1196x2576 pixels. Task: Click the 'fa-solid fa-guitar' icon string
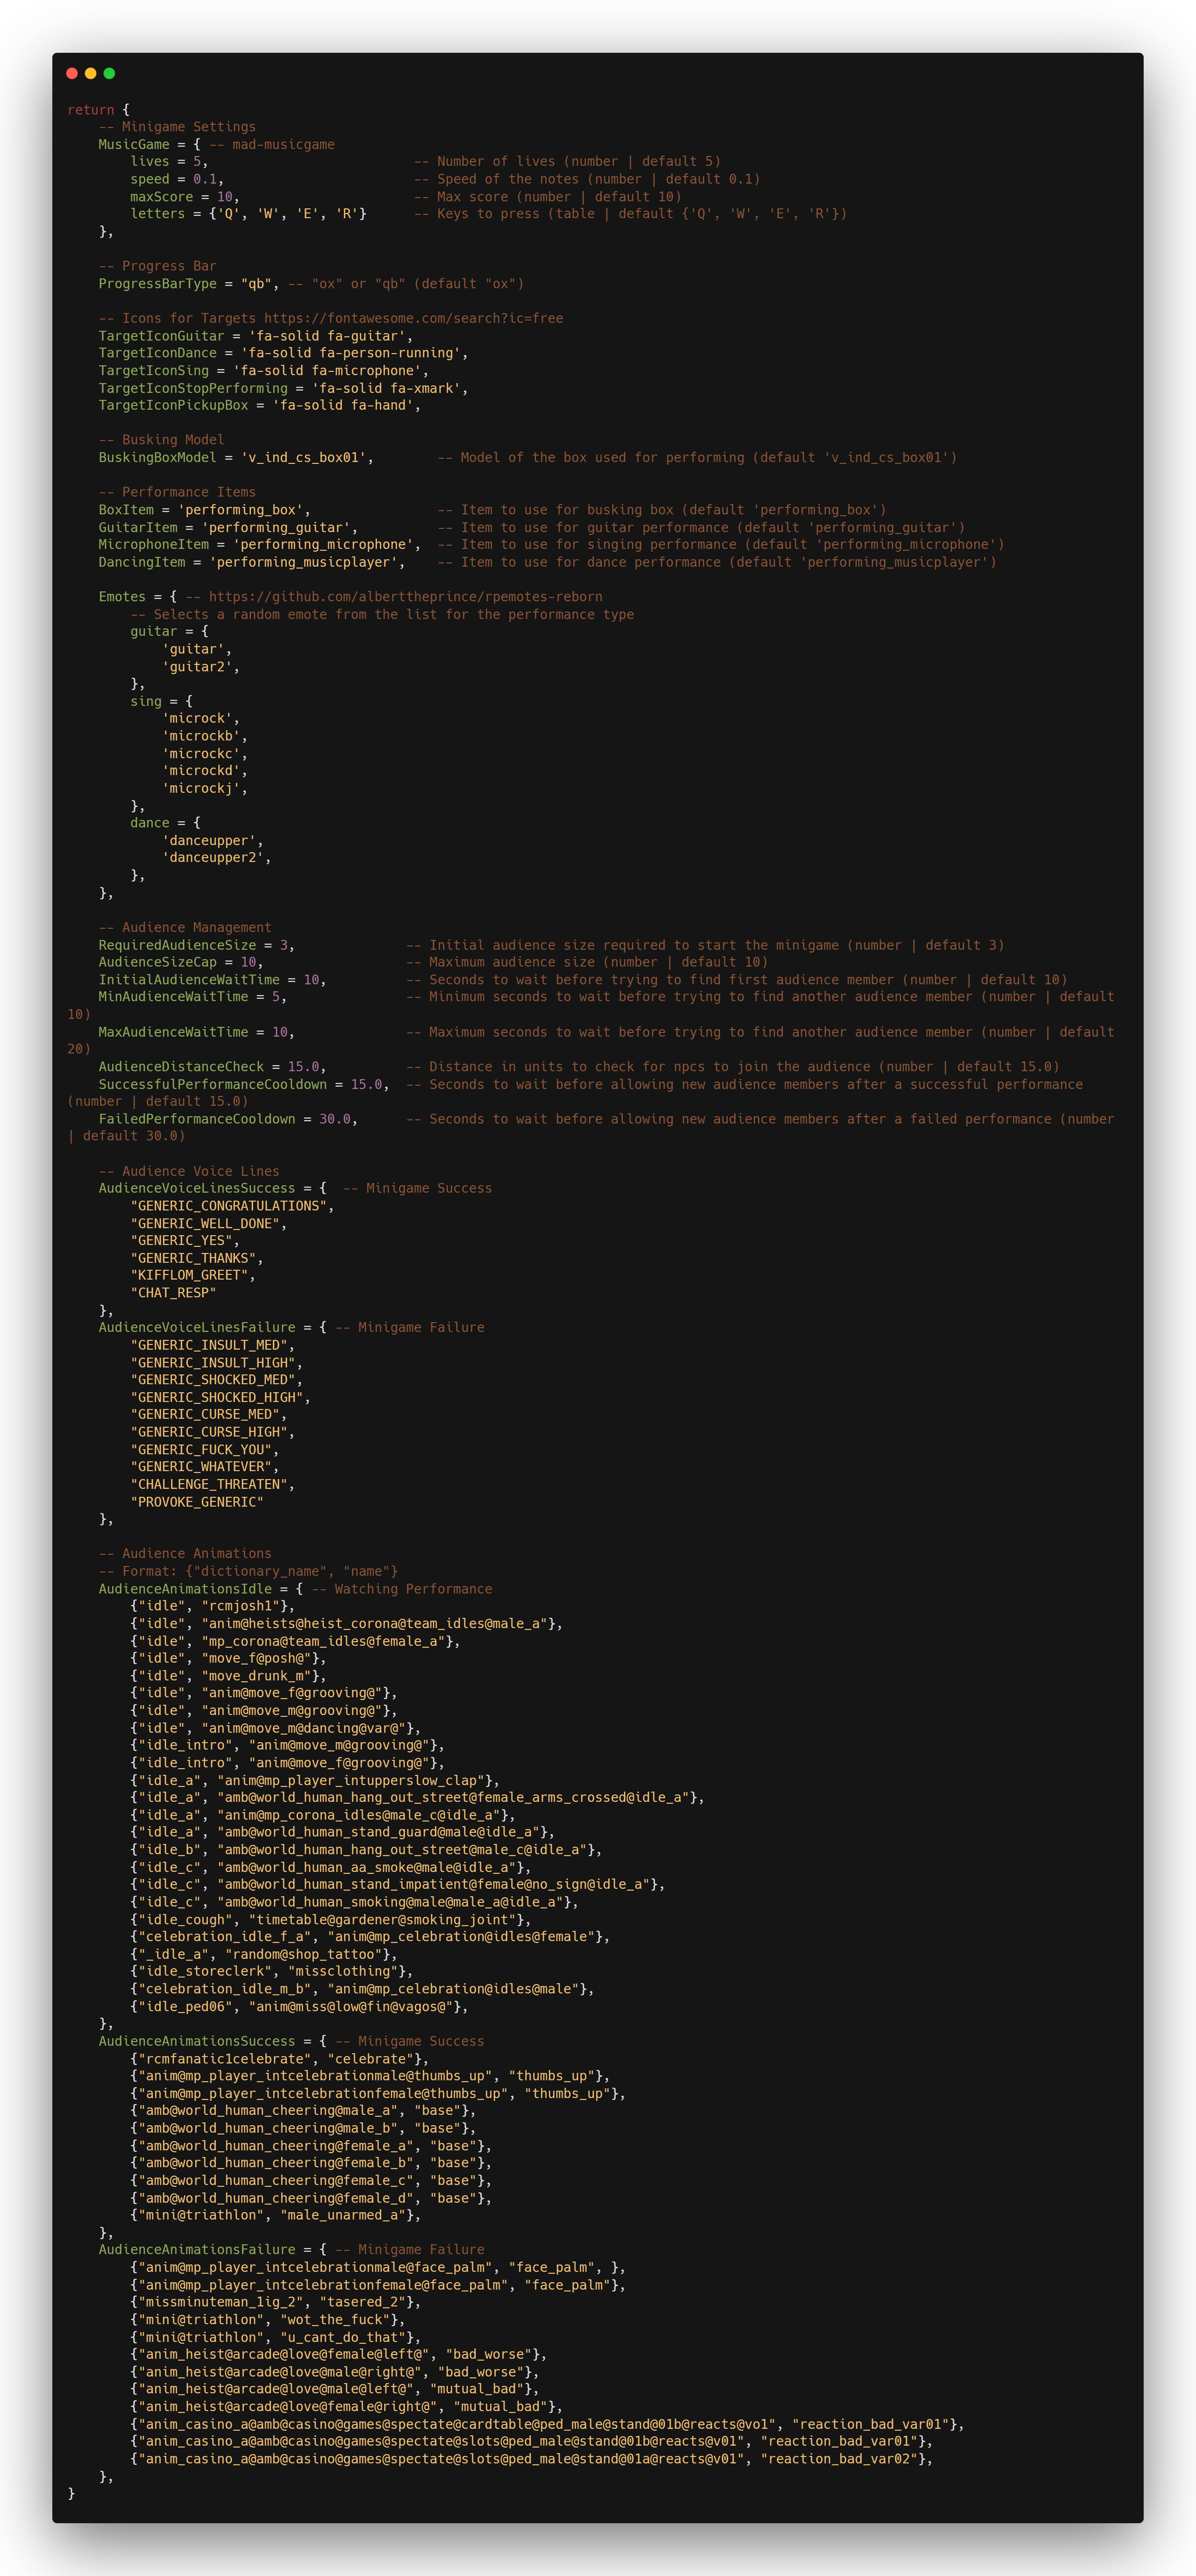326,336
